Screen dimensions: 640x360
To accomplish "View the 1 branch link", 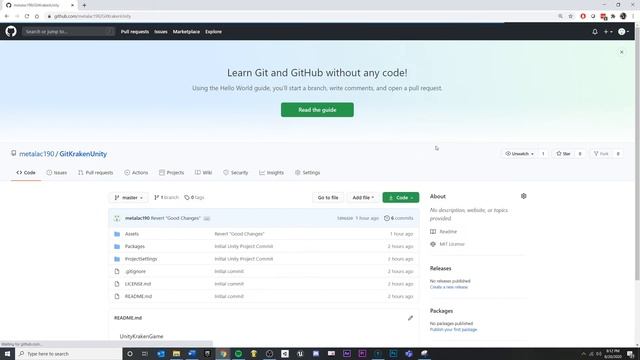I will point(166,198).
